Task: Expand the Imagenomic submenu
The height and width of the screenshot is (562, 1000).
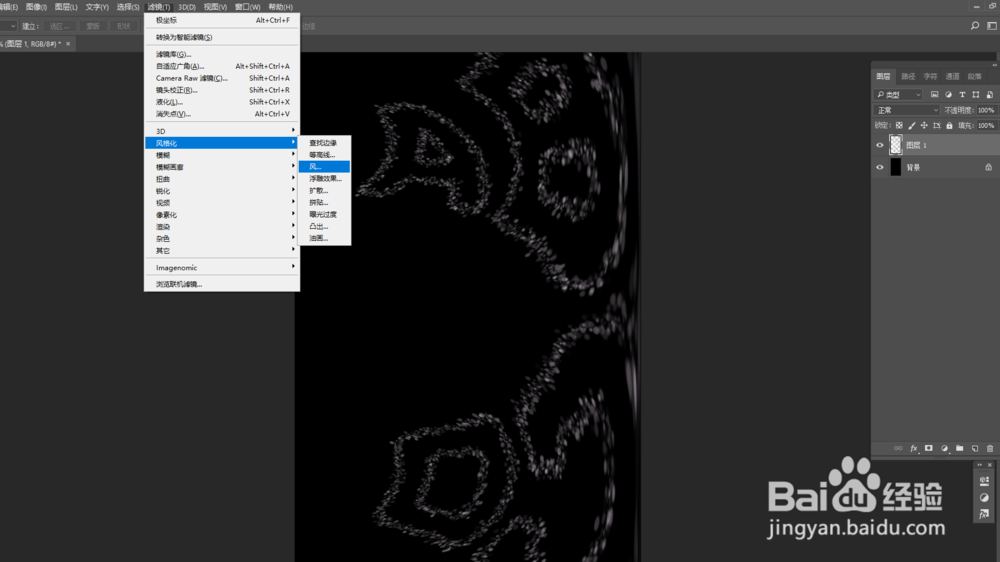Action: pyautogui.click(x=222, y=268)
